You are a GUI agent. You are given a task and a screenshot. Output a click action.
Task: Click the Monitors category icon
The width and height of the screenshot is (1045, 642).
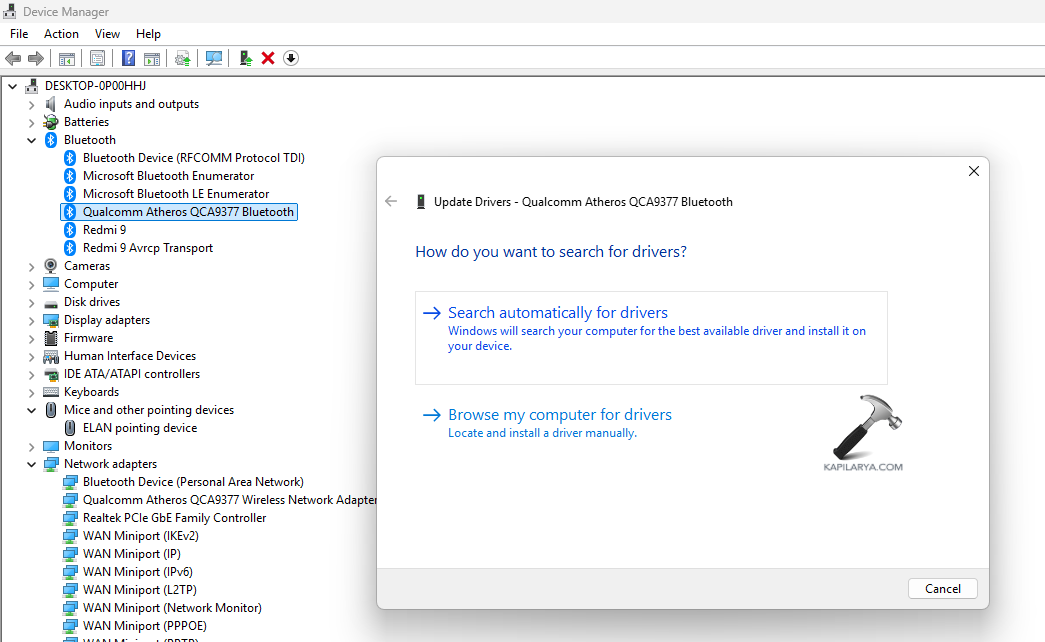(x=51, y=446)
